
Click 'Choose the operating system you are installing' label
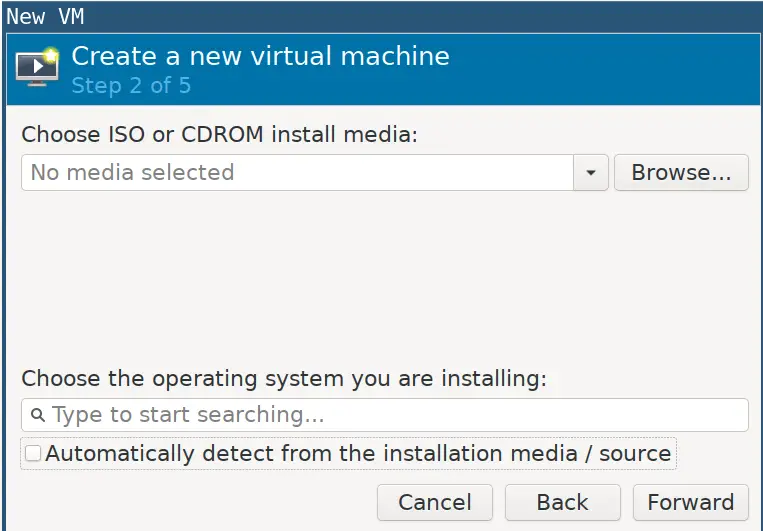pos(284,379)
